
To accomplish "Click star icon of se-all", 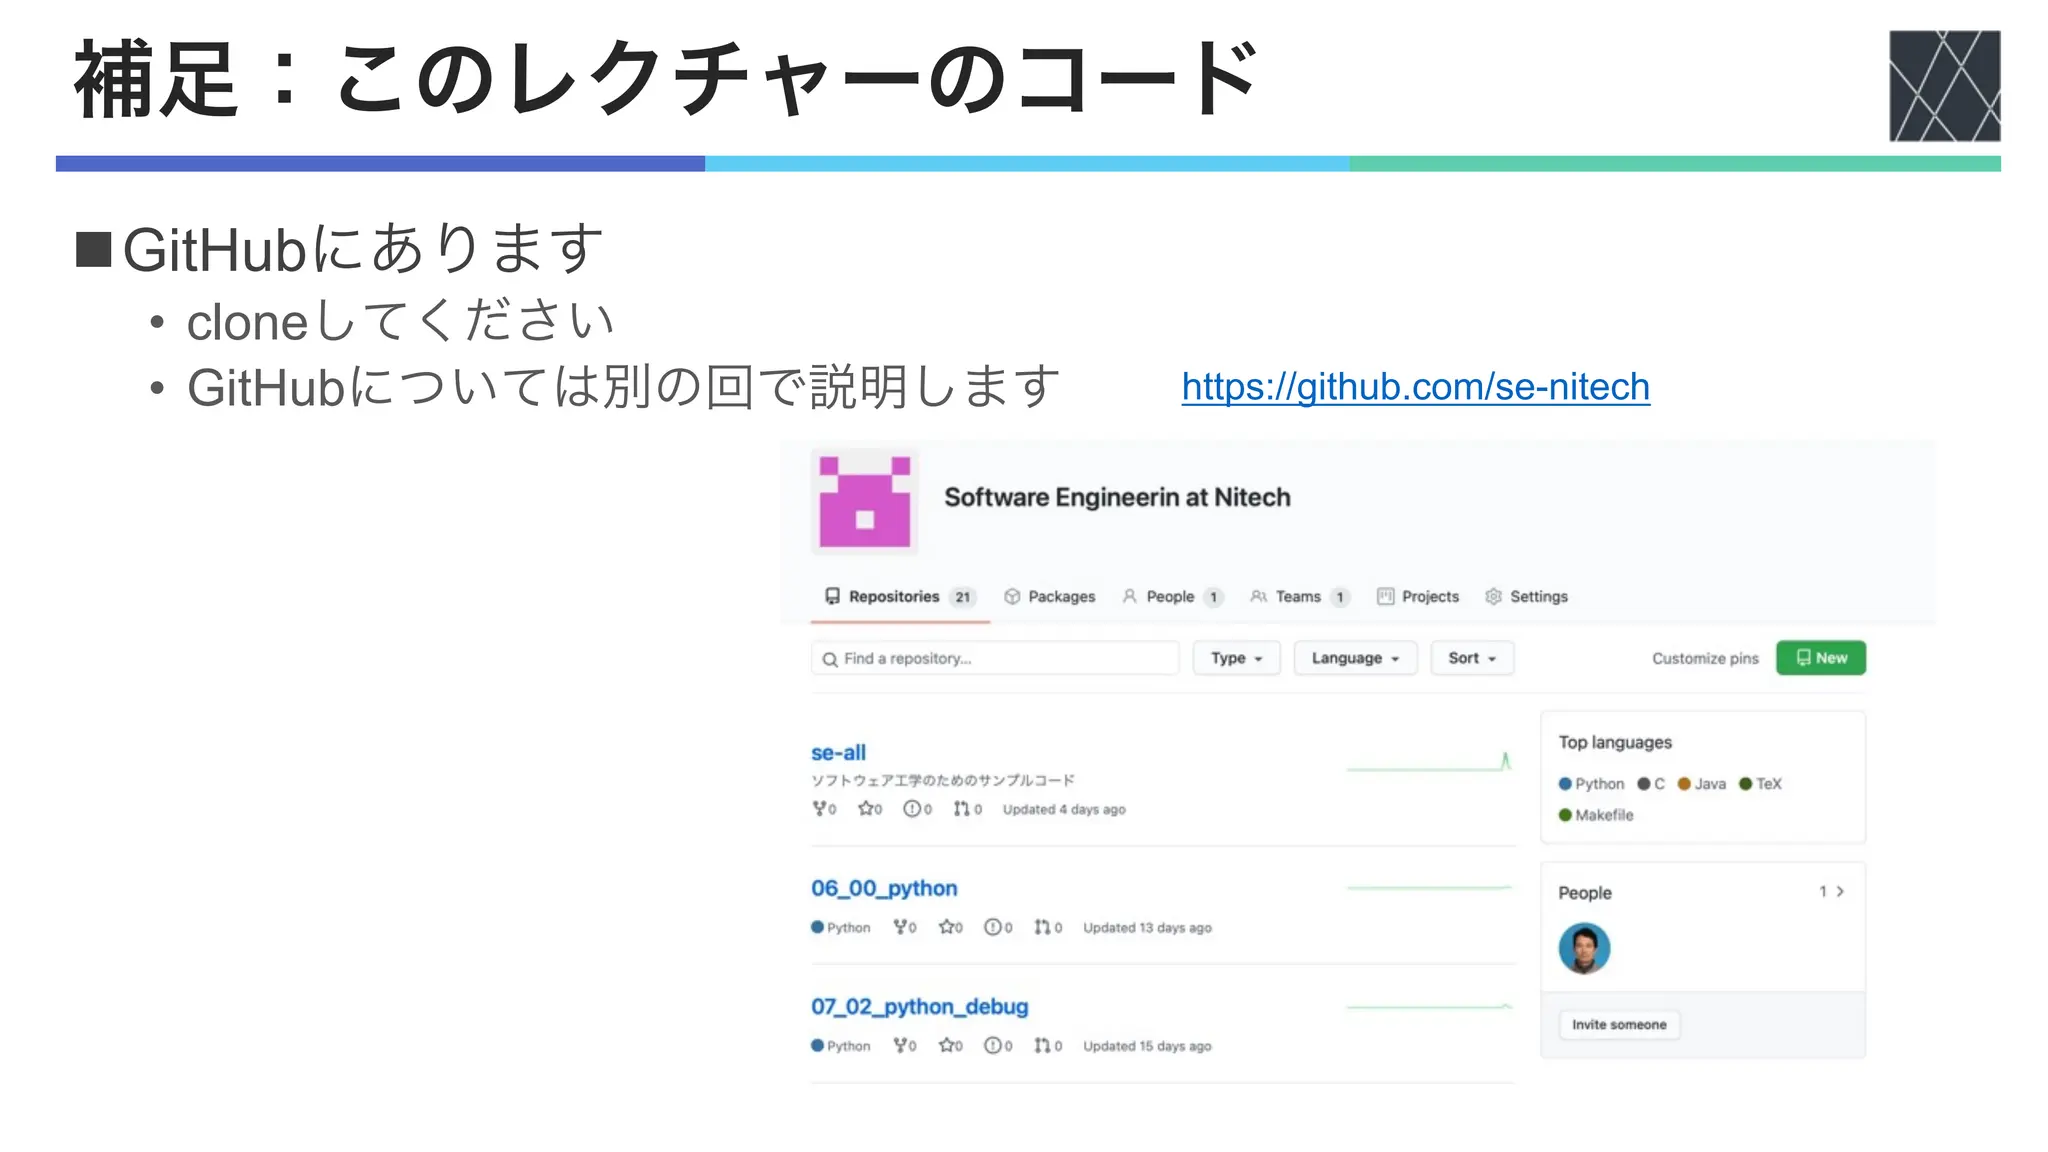I will click(x=866, y=809).
